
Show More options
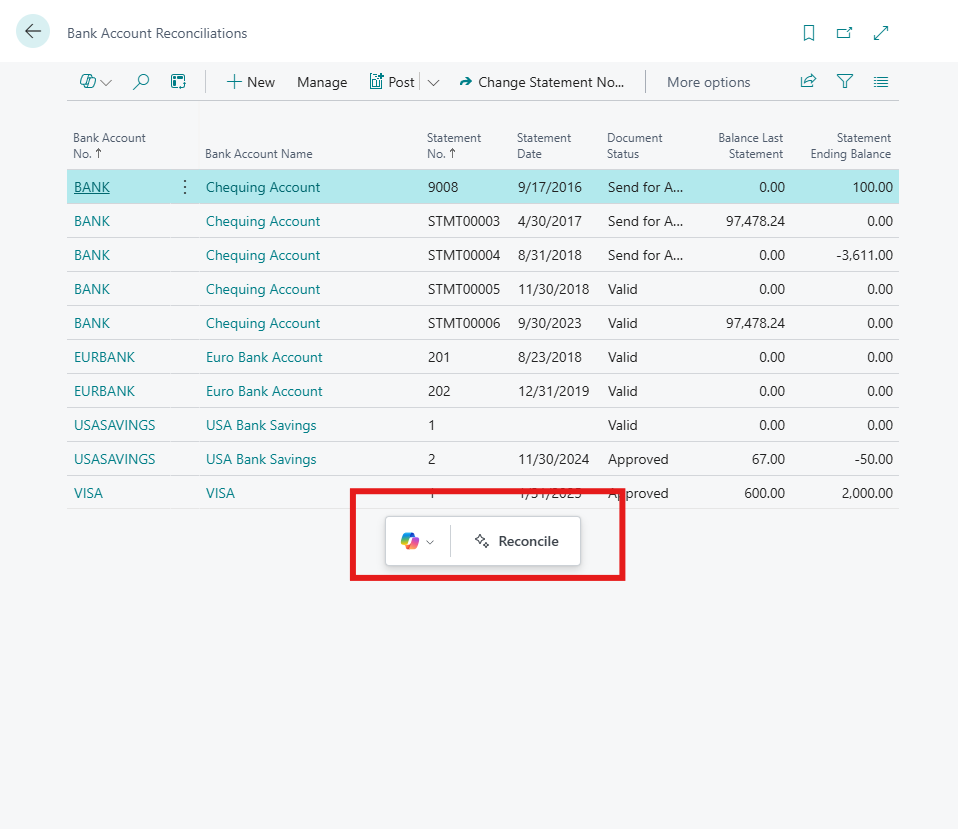pyautogui.click(x=708, y=82)
